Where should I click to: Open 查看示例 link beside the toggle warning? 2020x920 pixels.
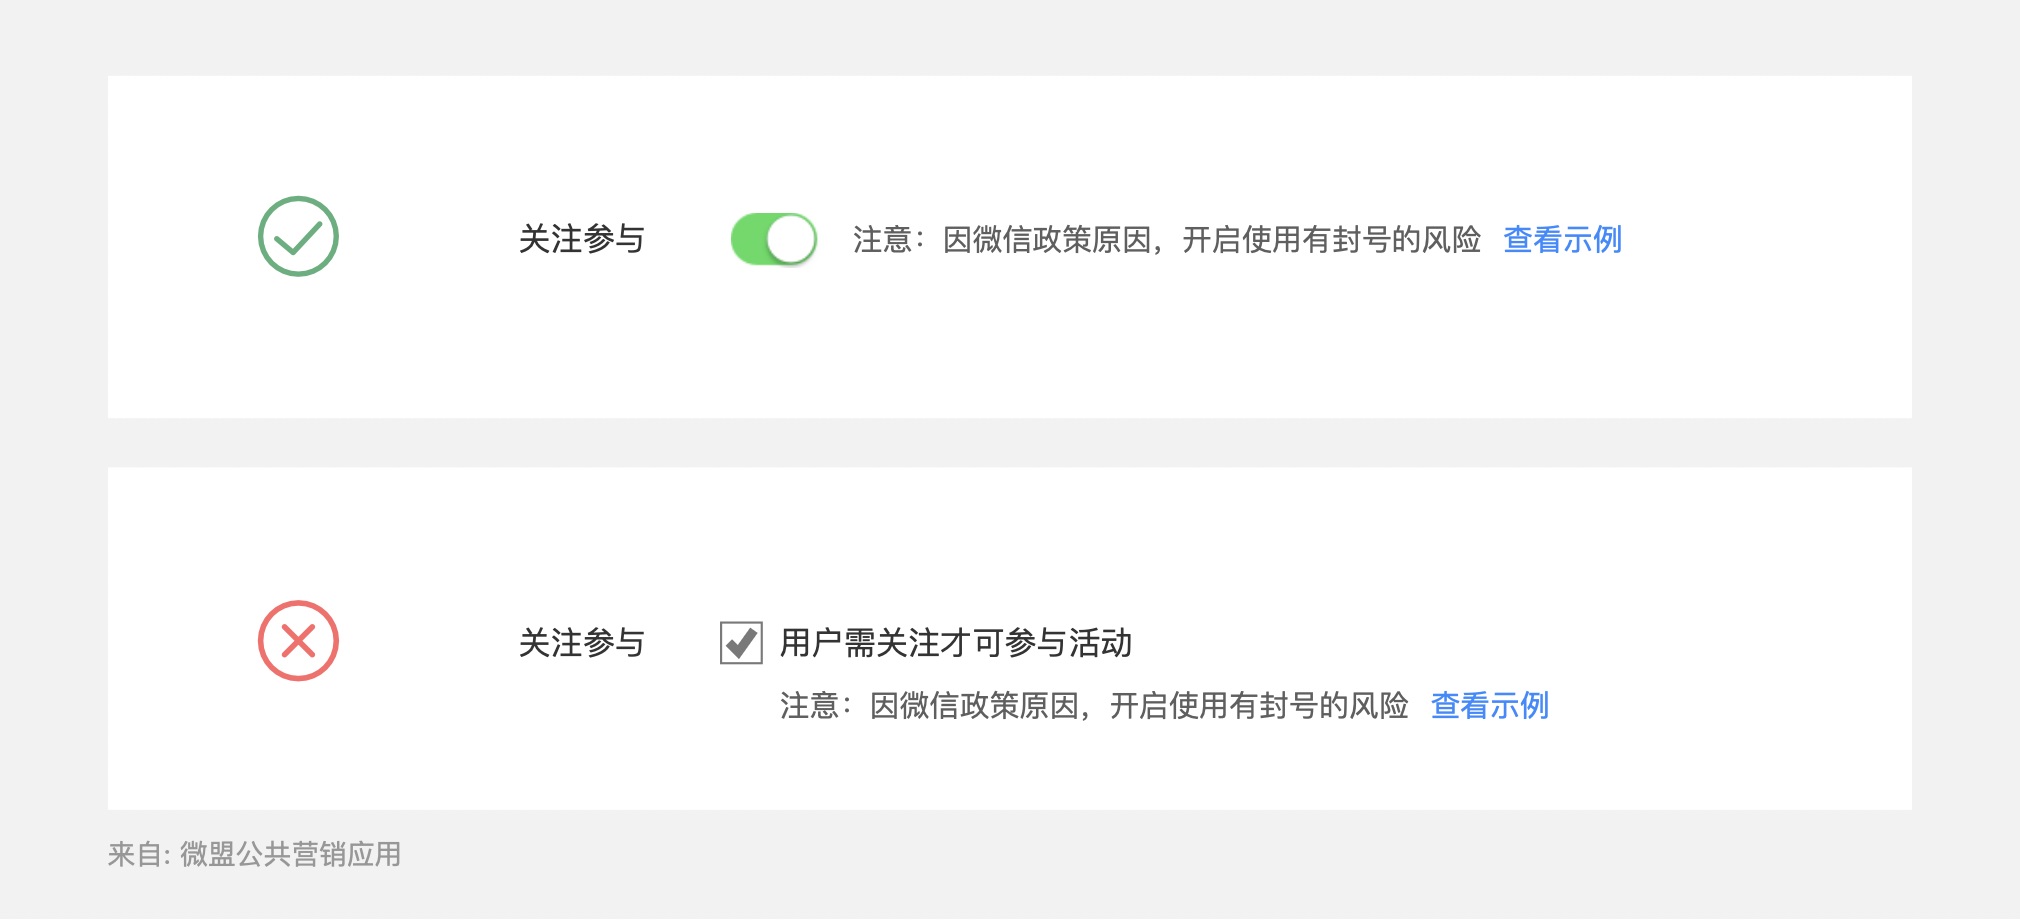click(x=1562, y=240)
